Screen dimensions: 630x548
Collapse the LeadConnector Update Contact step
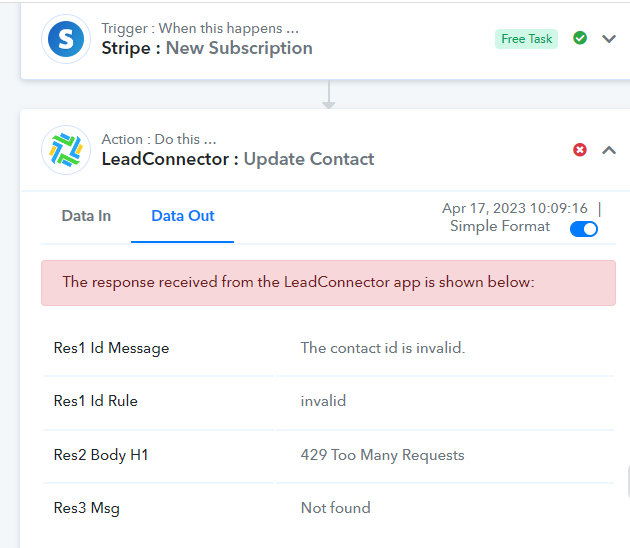tap(609, 150)
